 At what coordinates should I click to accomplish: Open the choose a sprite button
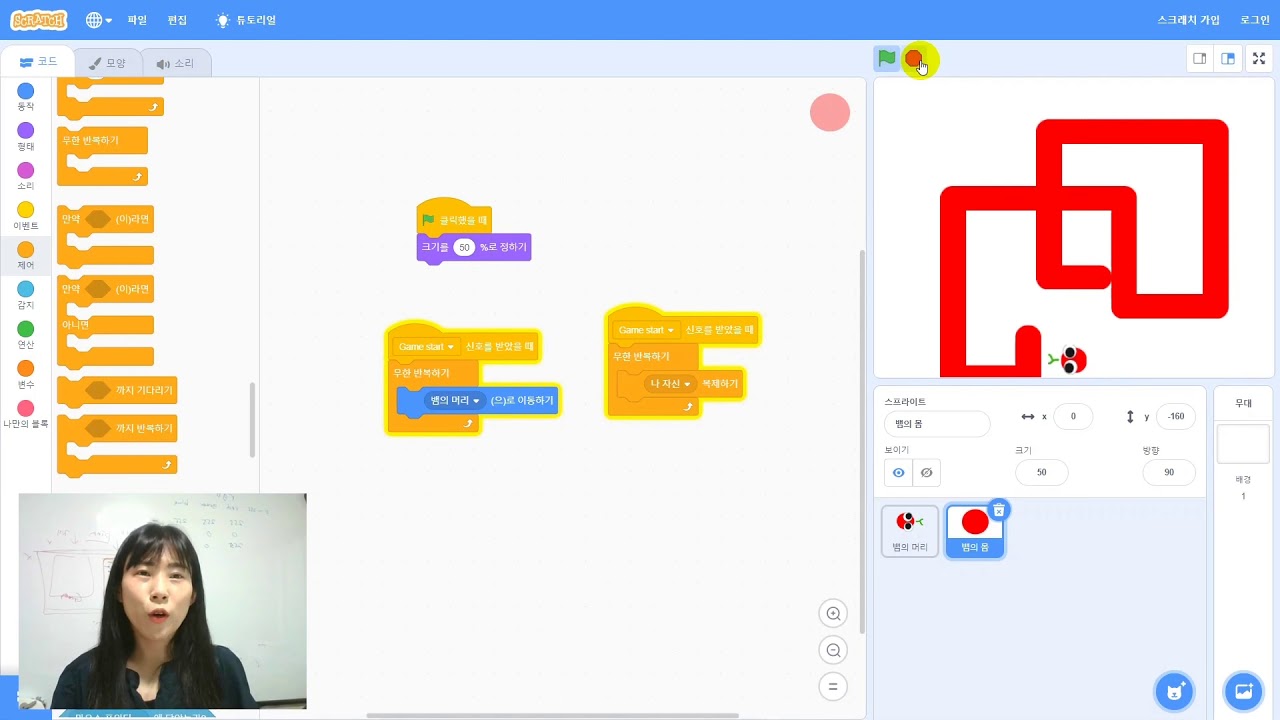[1175, 691]
